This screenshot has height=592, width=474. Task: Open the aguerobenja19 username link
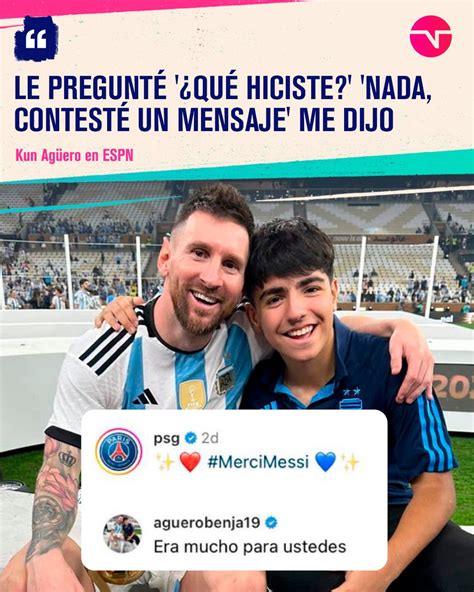point(207,523)
